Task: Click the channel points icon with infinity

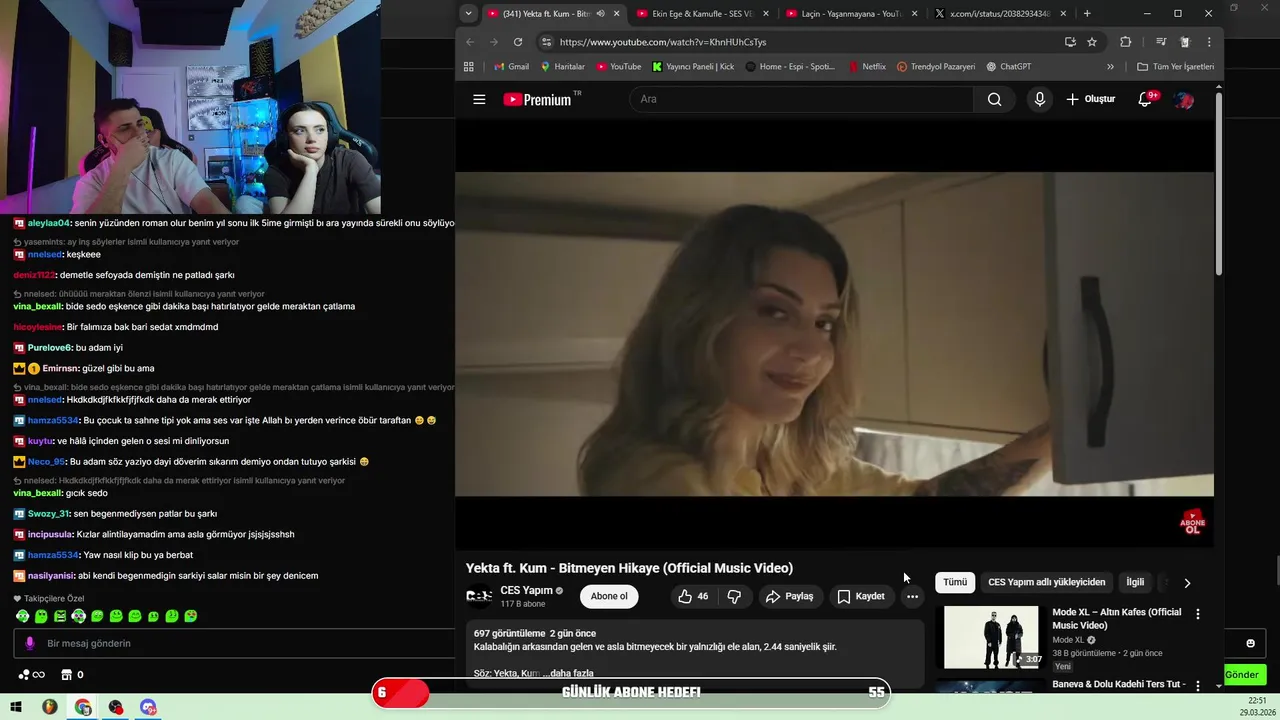Action: tap(31, 675)
